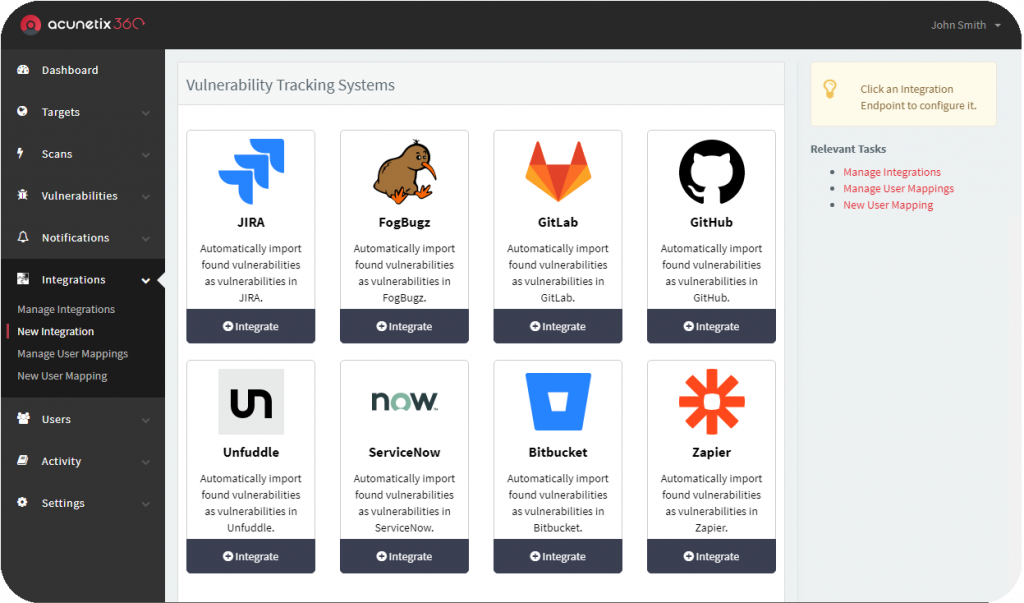Click the GitLab fox logo
This screenshot has width=1024, height=603.
pyautogui.click(x=558, y=171)
